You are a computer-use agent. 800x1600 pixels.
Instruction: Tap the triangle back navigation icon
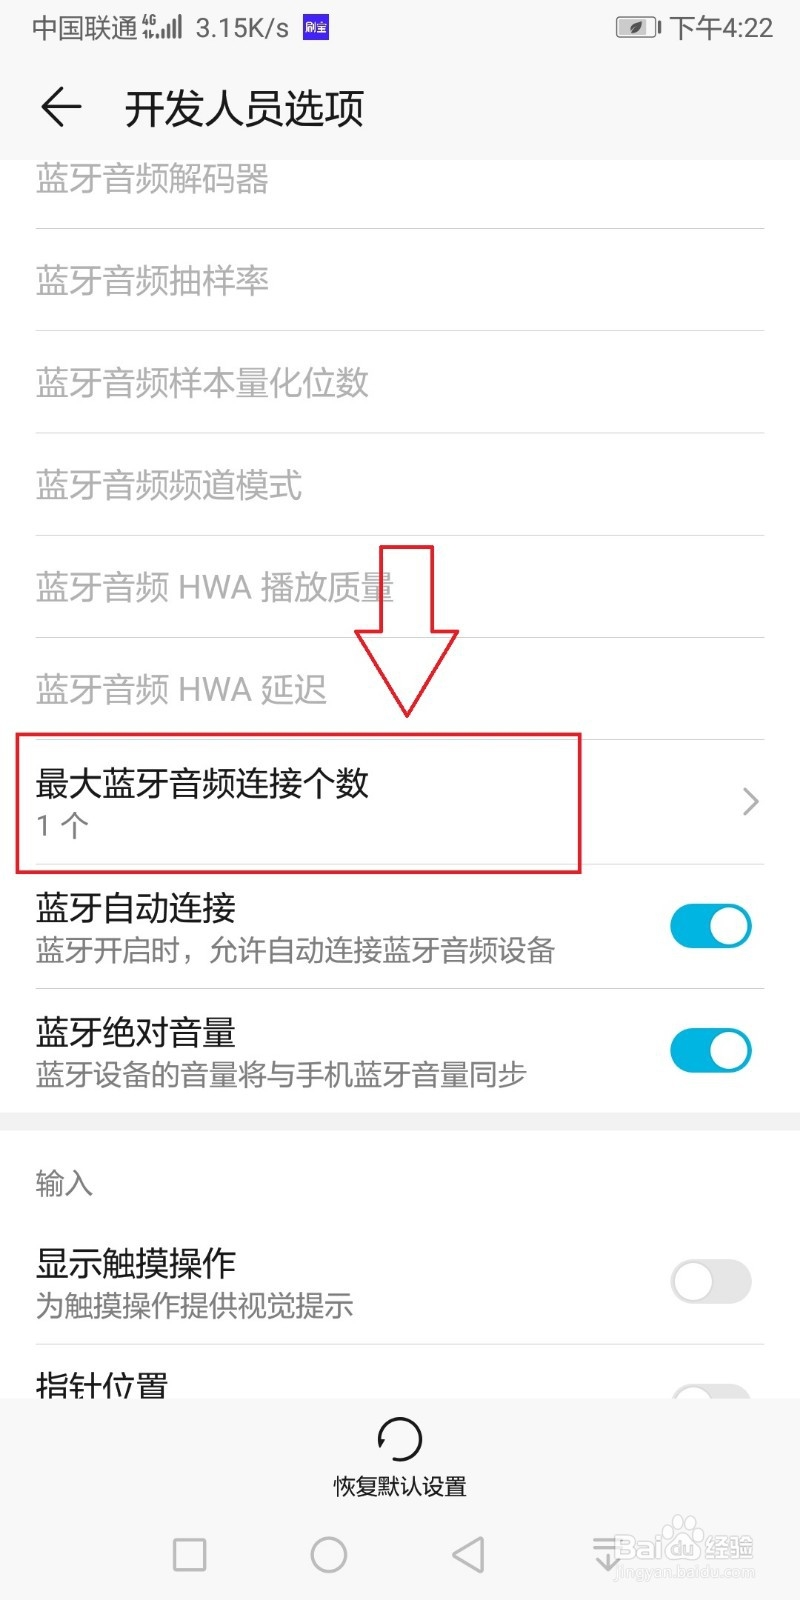[x=468, y=1555]
